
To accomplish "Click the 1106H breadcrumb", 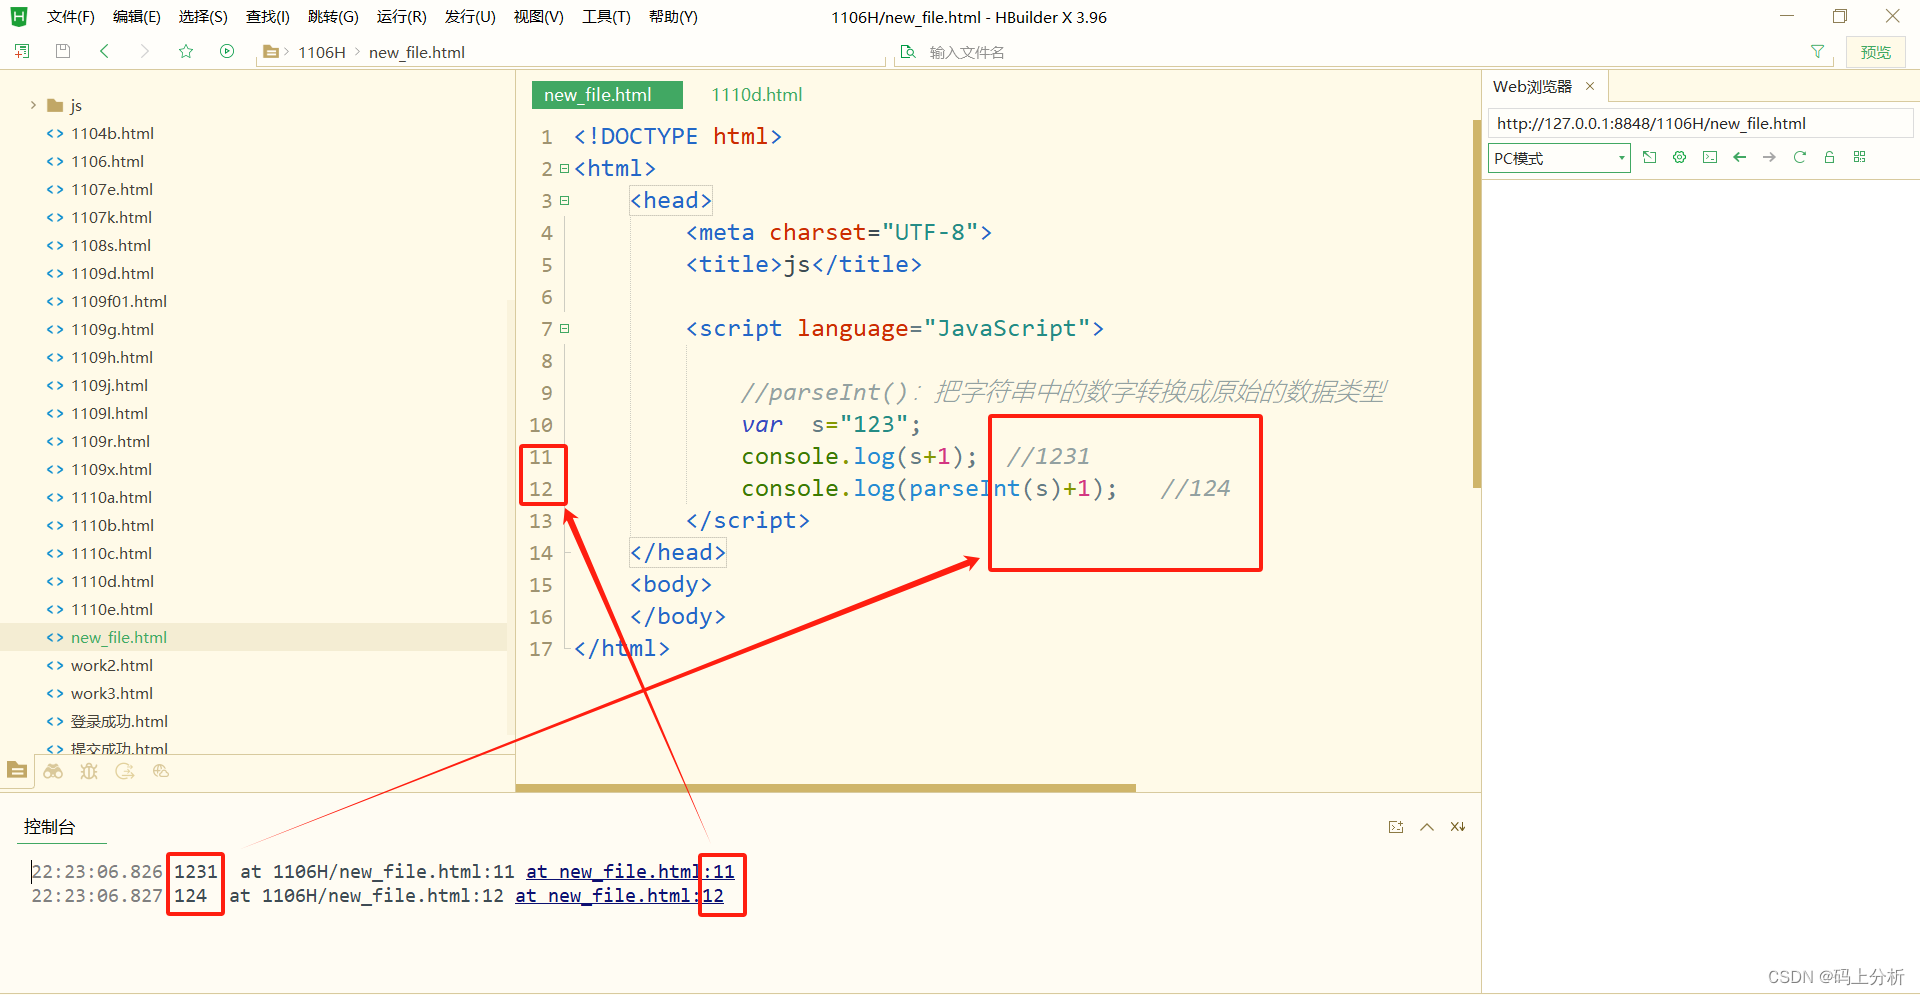I will (x=322, y=52).
